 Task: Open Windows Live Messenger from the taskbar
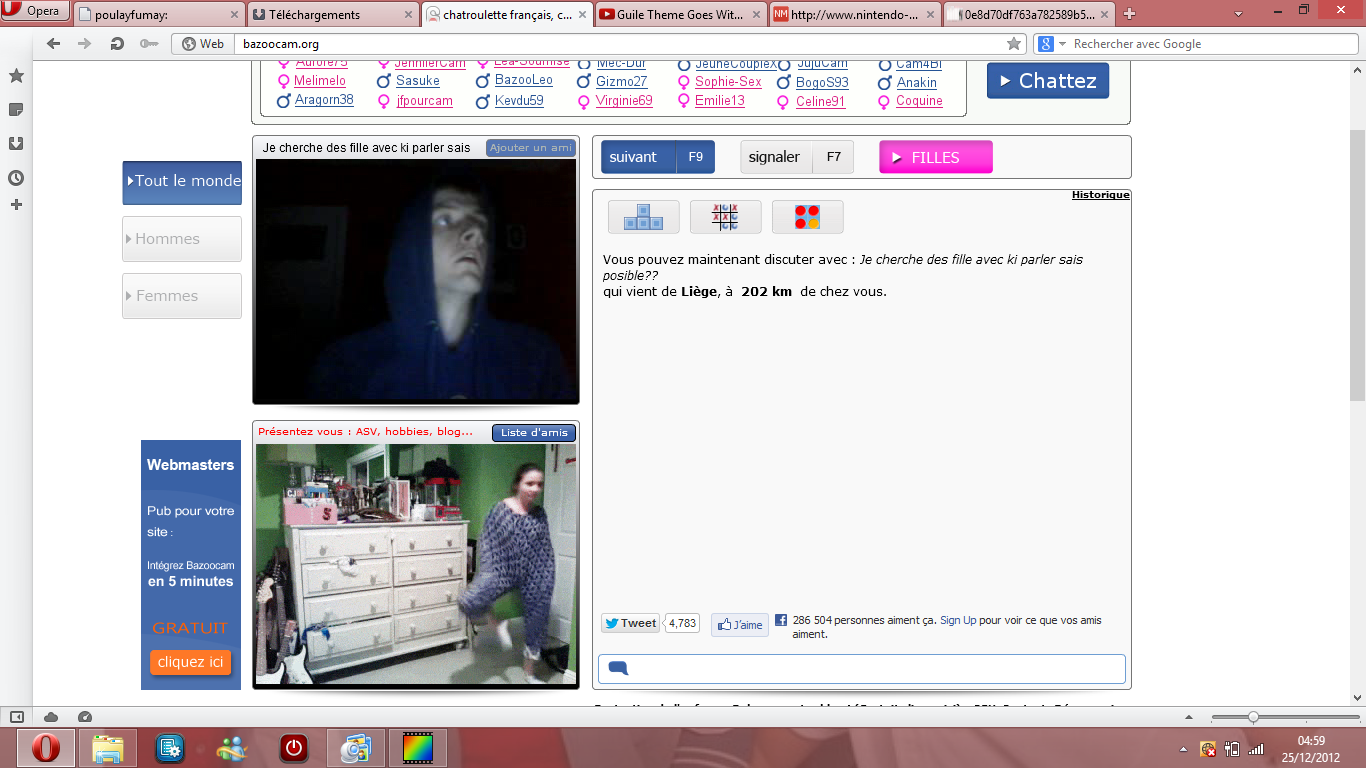(x=232, y=748)
